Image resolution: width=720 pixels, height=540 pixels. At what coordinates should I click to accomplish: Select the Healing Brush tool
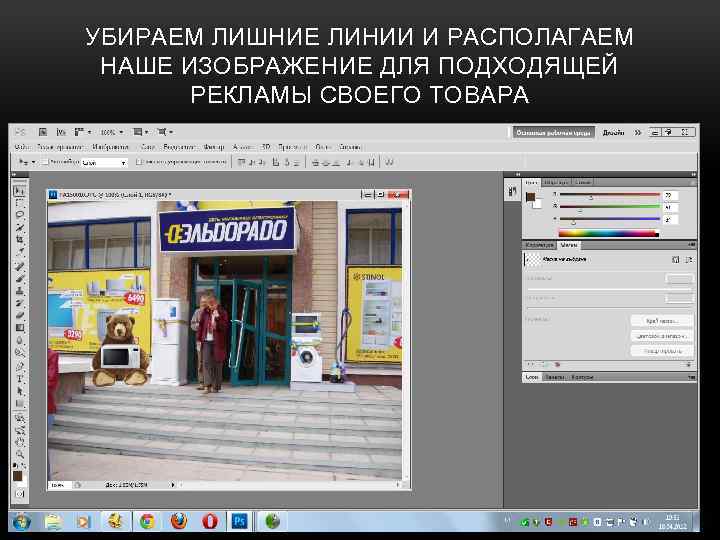tap(19, 266)
